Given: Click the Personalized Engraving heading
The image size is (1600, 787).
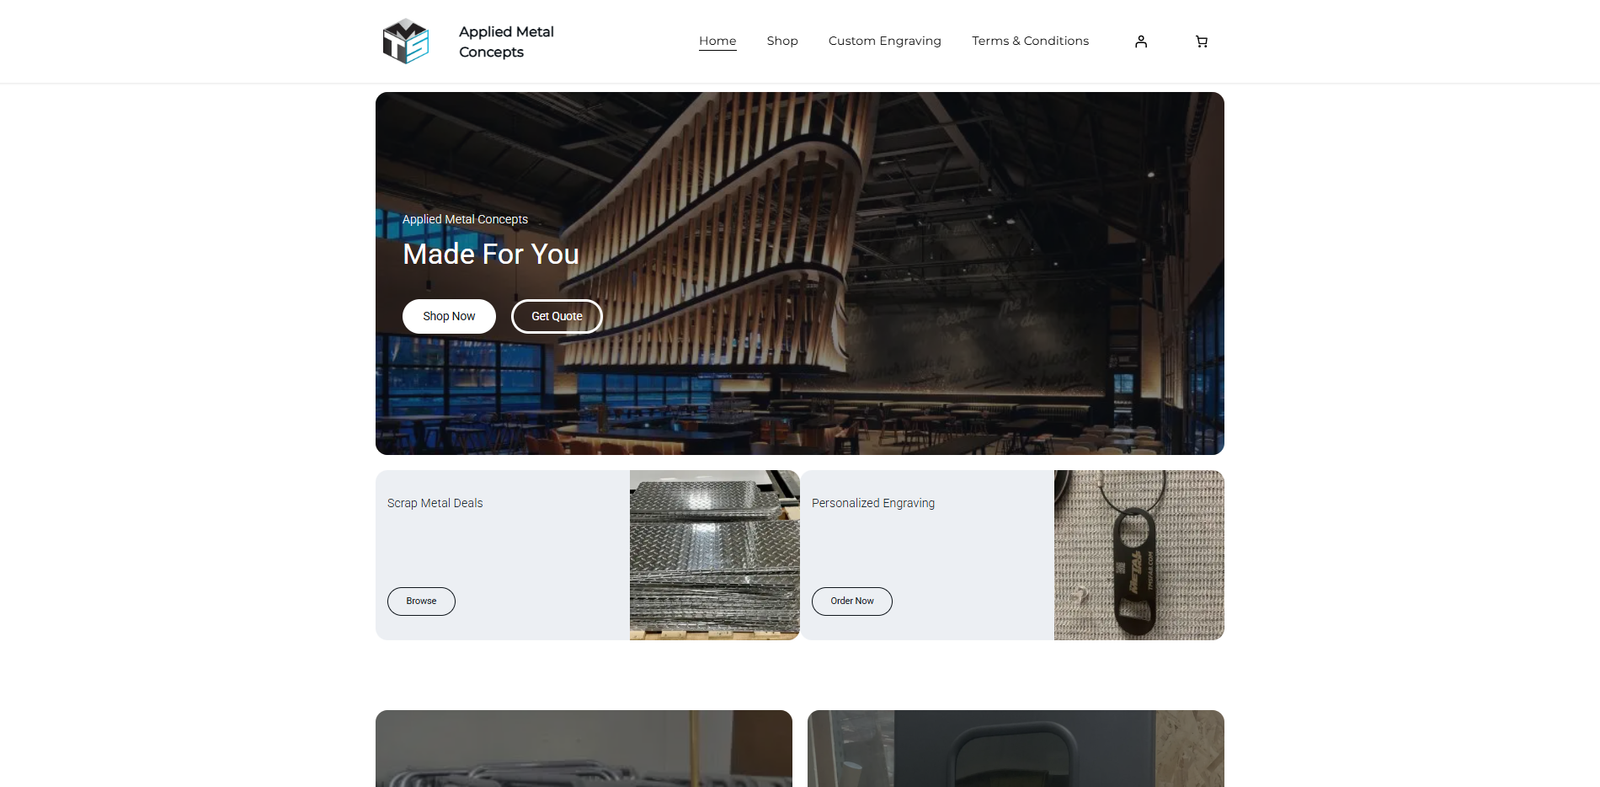Looking at the screenshot, I should pyautogui.click(x=873, y=503).
